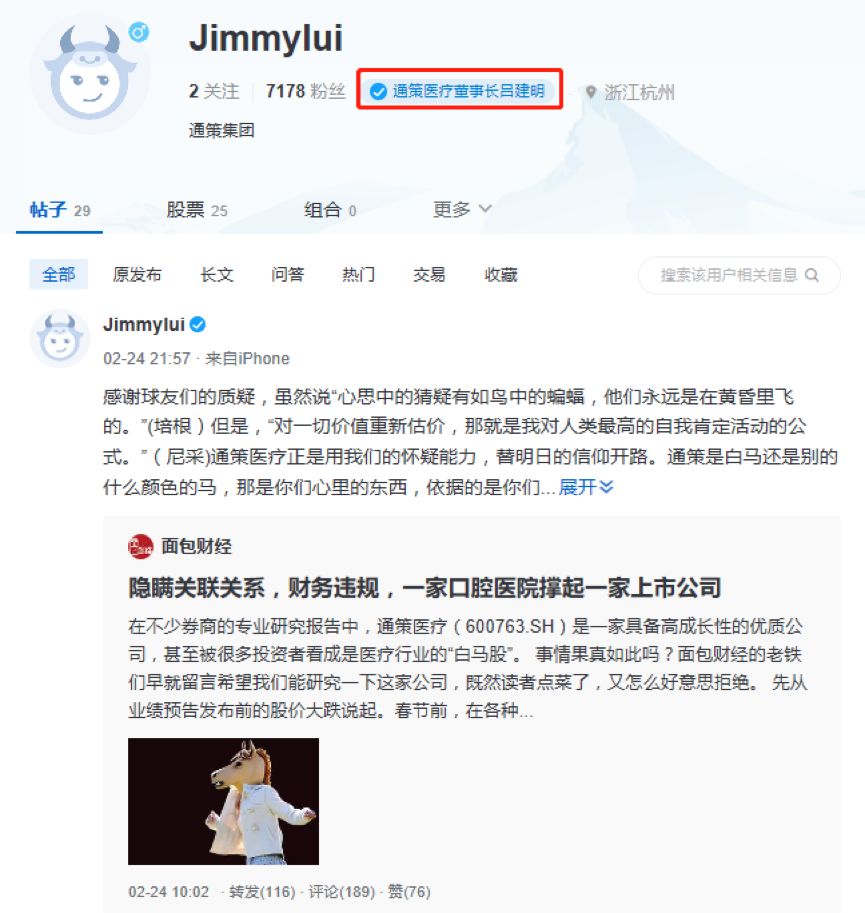Filter posts by 长文

tap(217, 274)
